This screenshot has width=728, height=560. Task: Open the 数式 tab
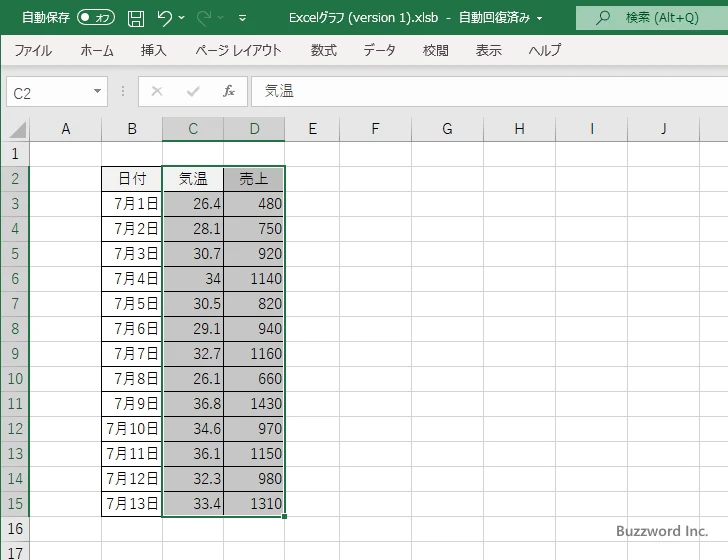coord(324,50)
